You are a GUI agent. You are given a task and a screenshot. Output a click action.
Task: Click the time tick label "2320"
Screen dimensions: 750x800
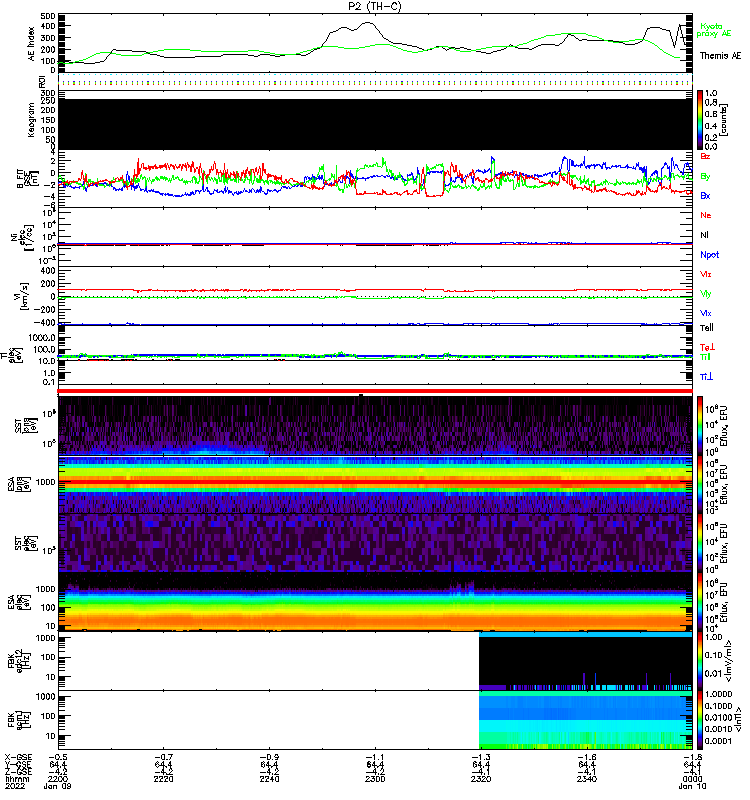481,779
